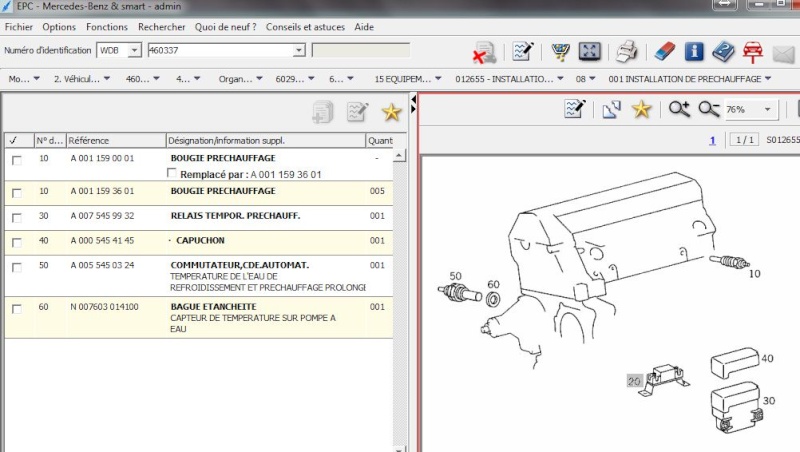Click the panel splitter collapse arrows
Screen dimensions: 800x452
tap(413, 104)
